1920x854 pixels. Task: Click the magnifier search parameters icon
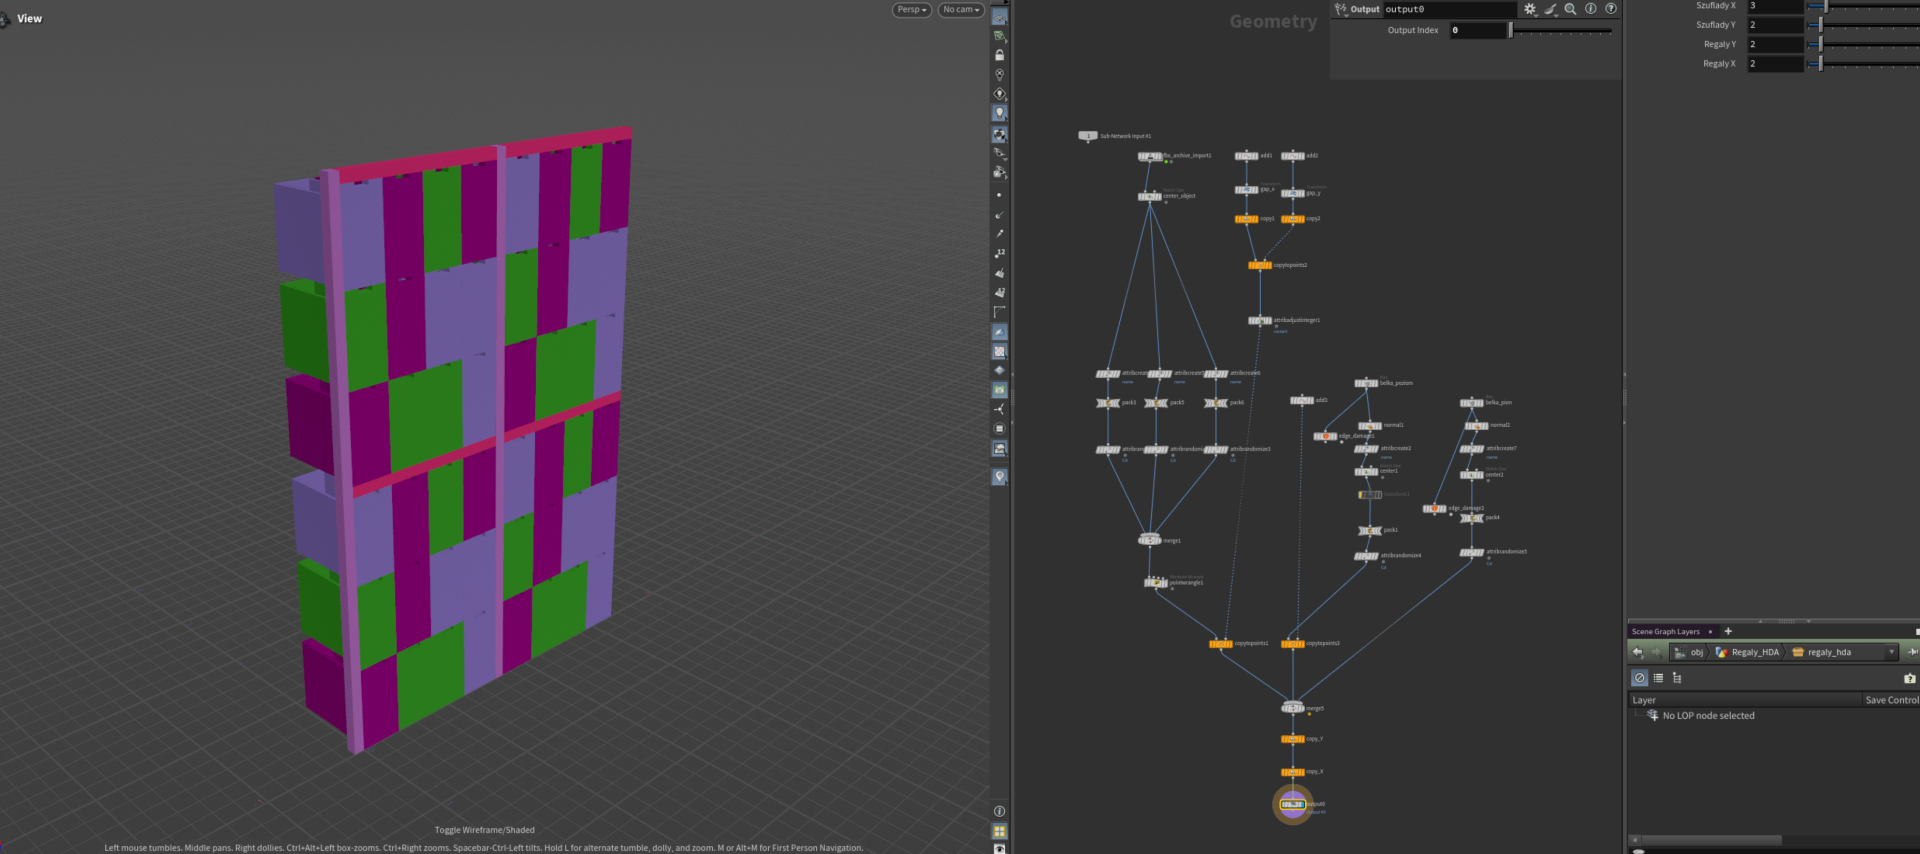coord(1571,9)
